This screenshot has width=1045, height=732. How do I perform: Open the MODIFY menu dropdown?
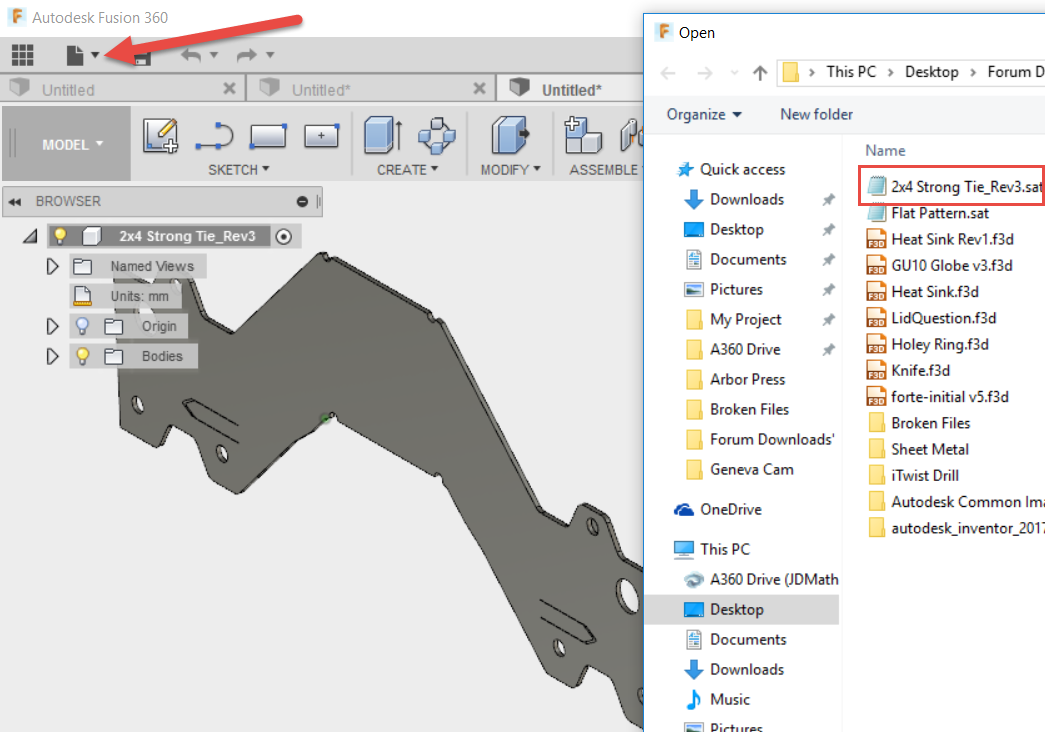click(x=511, y=169)
